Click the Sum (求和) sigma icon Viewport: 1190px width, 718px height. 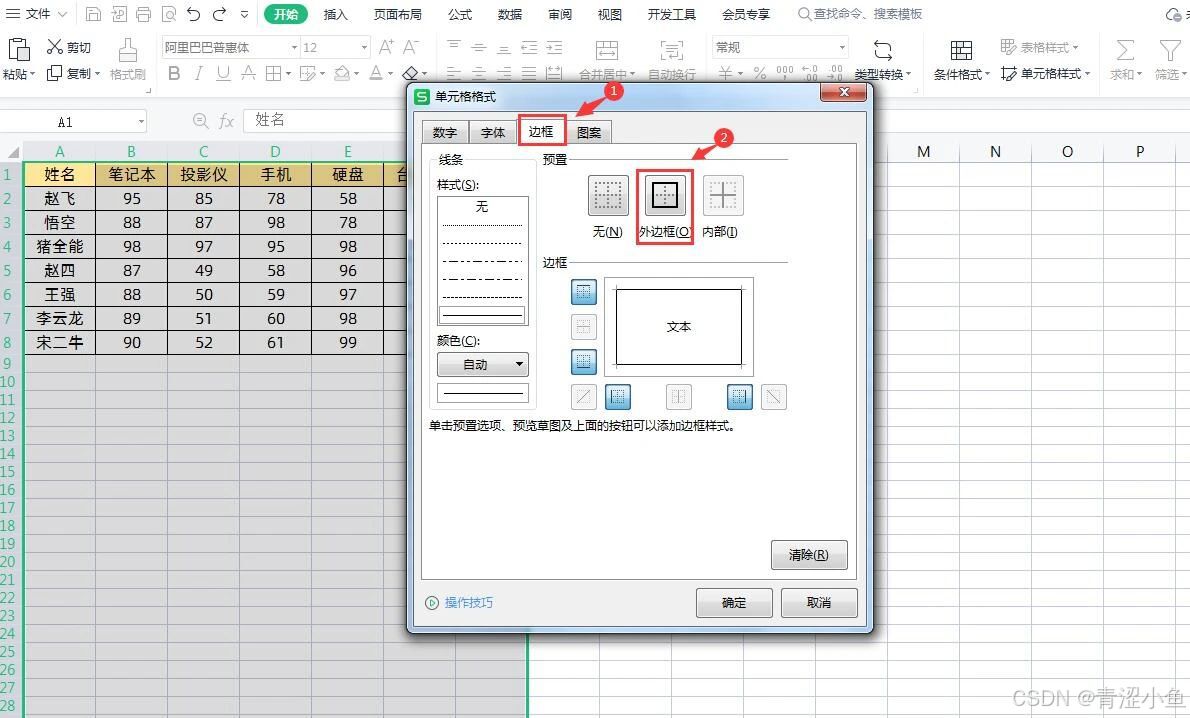click(x=1125, y=50)
